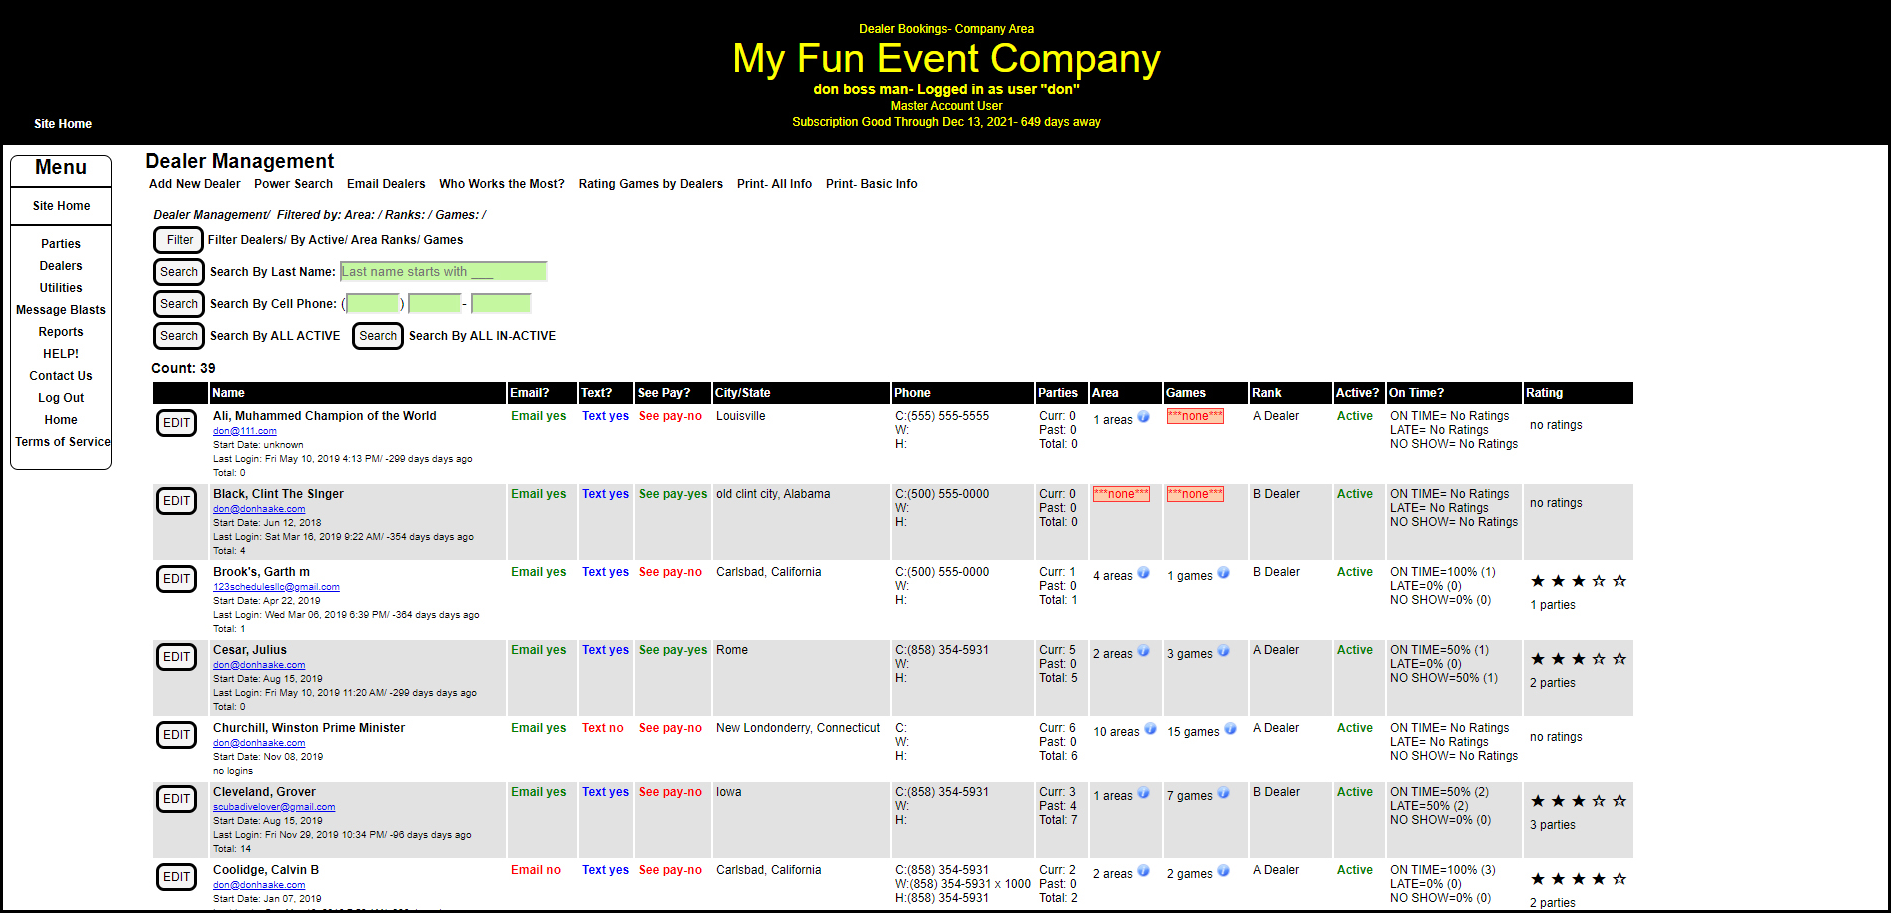Screen dimensions: 1891x913
Task: Open Dealers in the side menu
Action: tap(61, 266)
